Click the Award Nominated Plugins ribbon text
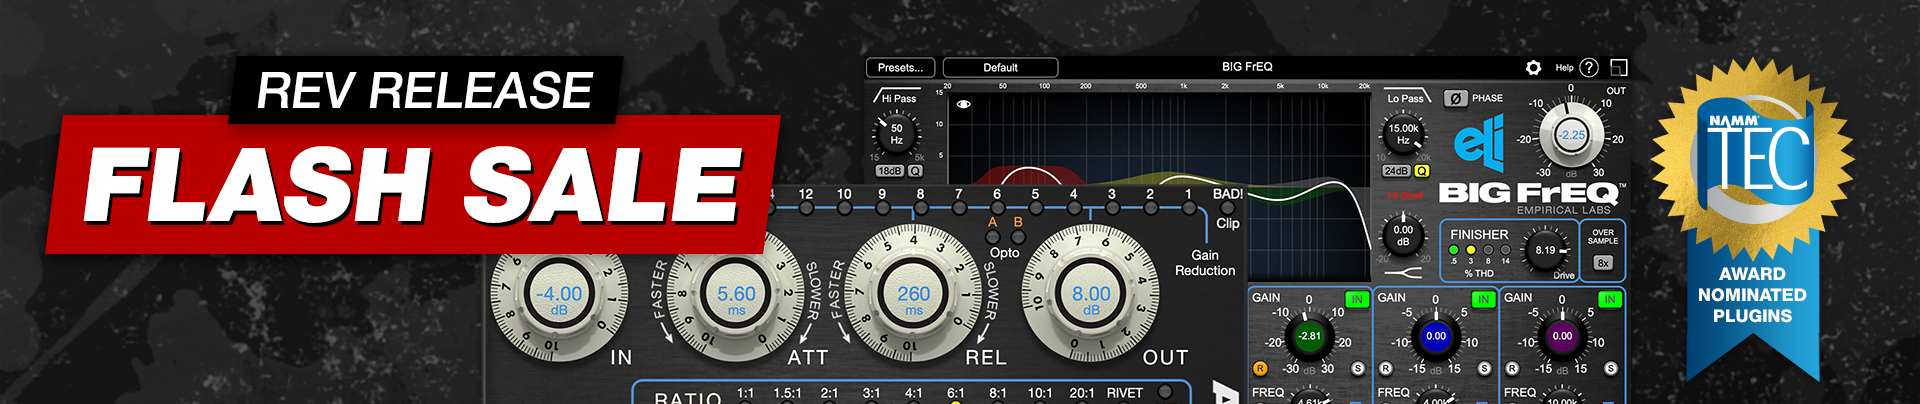 tap(1752, 295)
